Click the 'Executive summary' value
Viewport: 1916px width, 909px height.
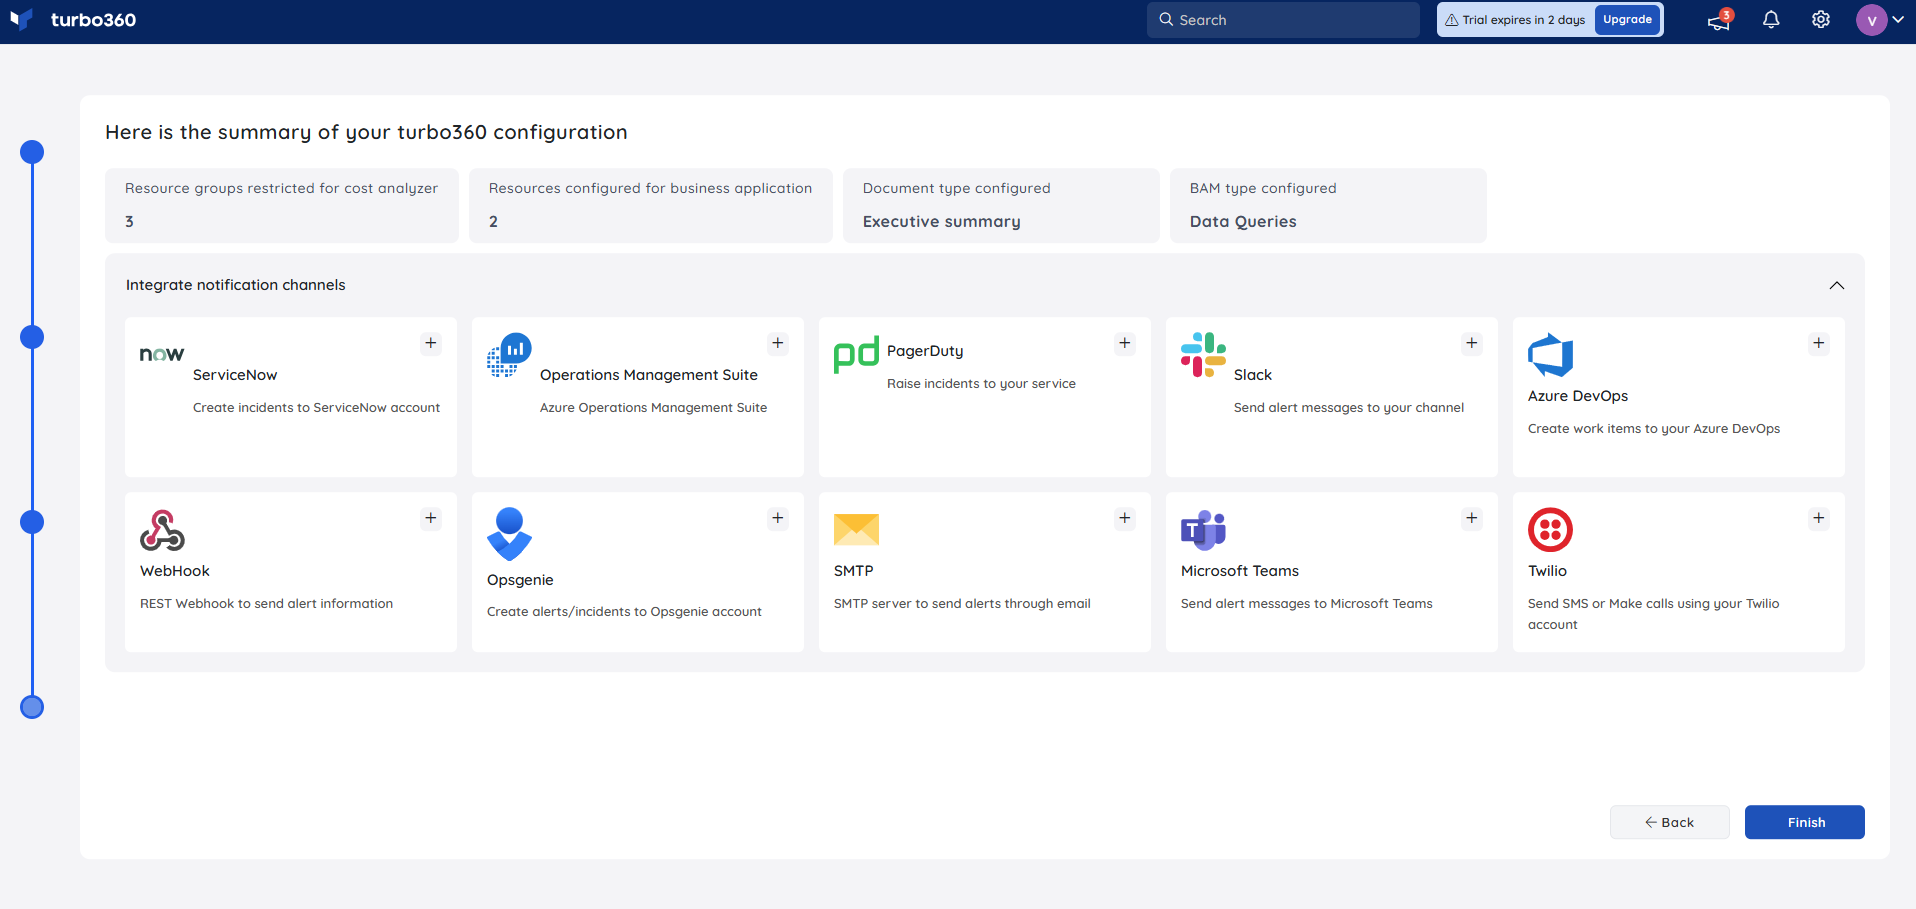[x=941, y=222]
